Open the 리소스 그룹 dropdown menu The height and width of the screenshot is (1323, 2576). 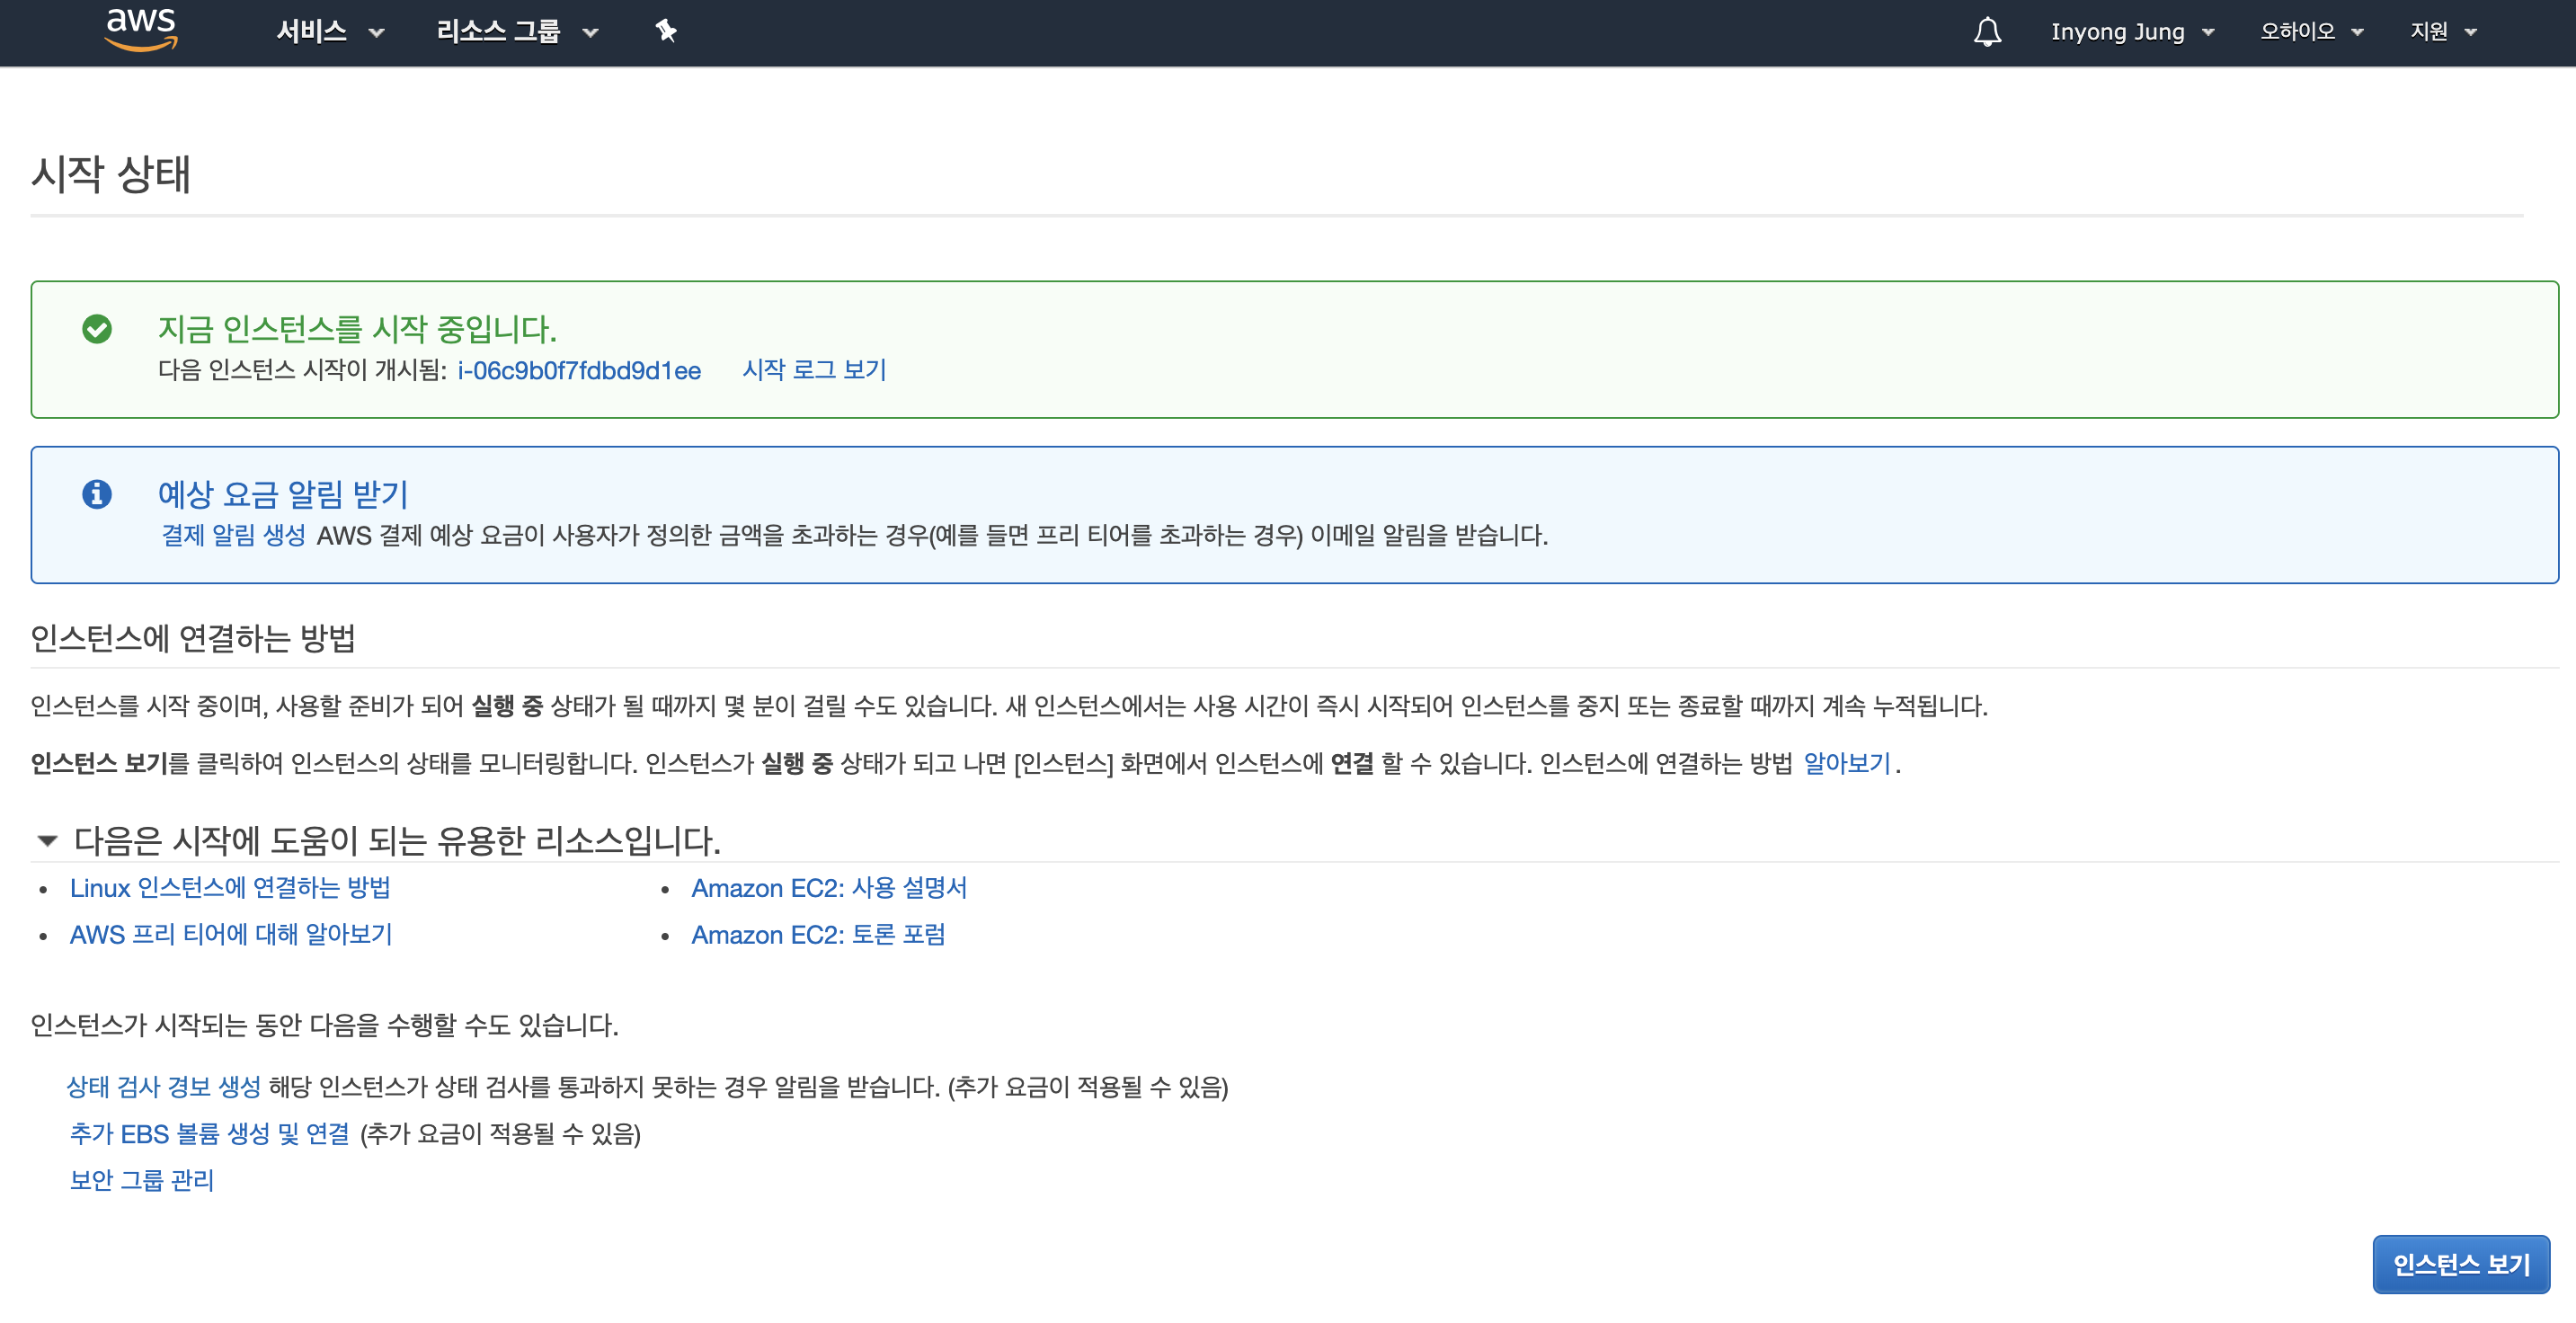(x=516, y=32)
